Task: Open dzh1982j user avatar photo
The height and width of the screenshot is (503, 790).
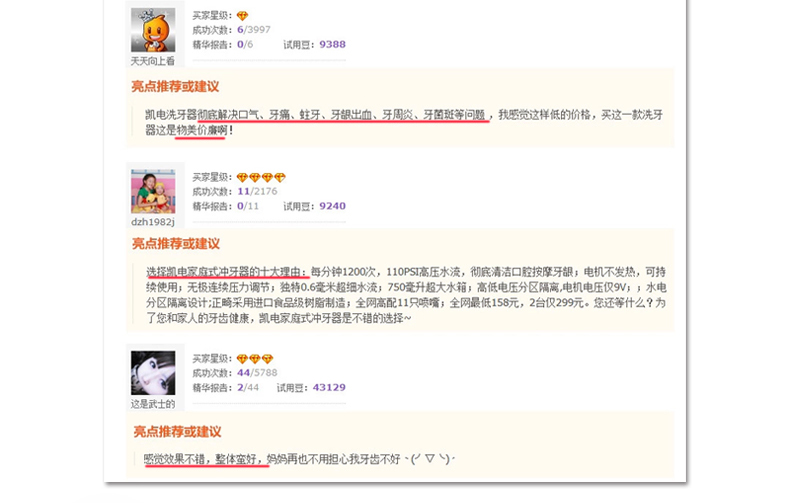Action: coord(153,191)
